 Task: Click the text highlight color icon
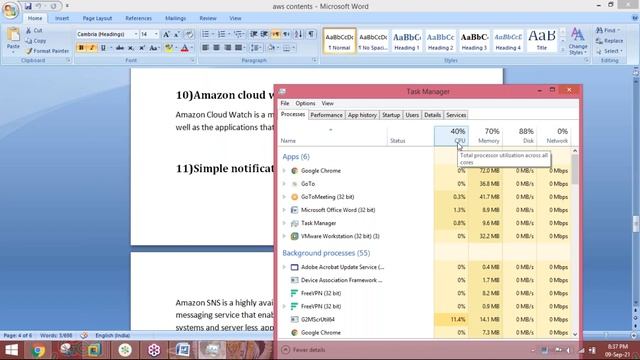click(169, 48)
